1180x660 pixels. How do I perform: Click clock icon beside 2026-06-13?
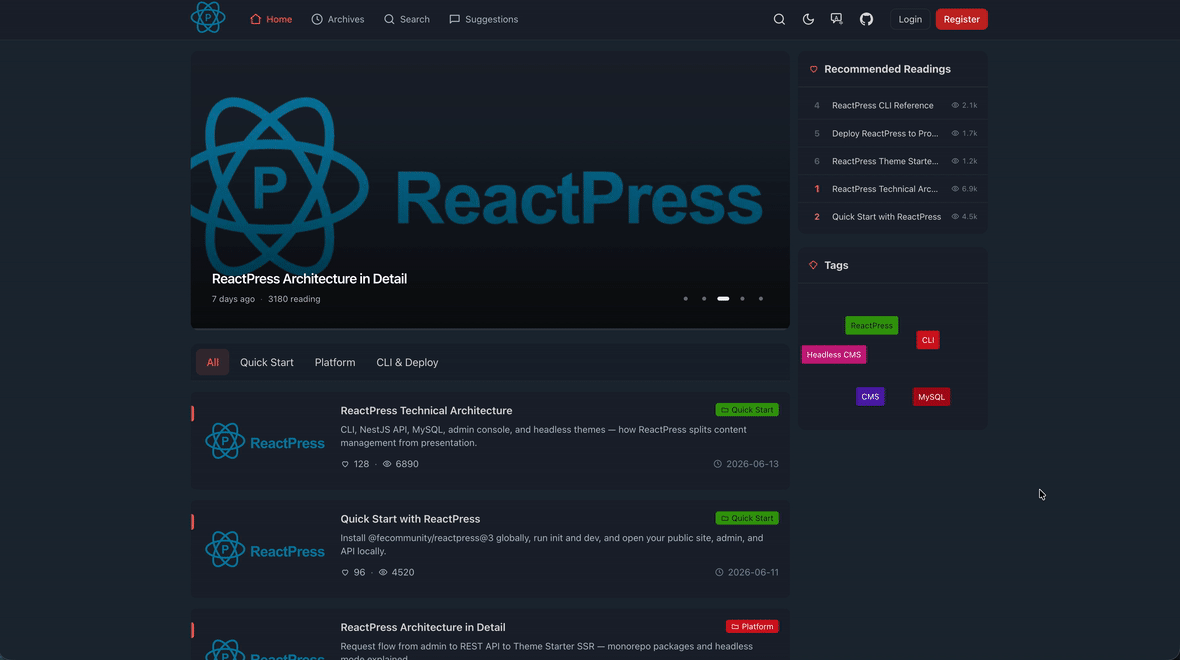[718, 464]
